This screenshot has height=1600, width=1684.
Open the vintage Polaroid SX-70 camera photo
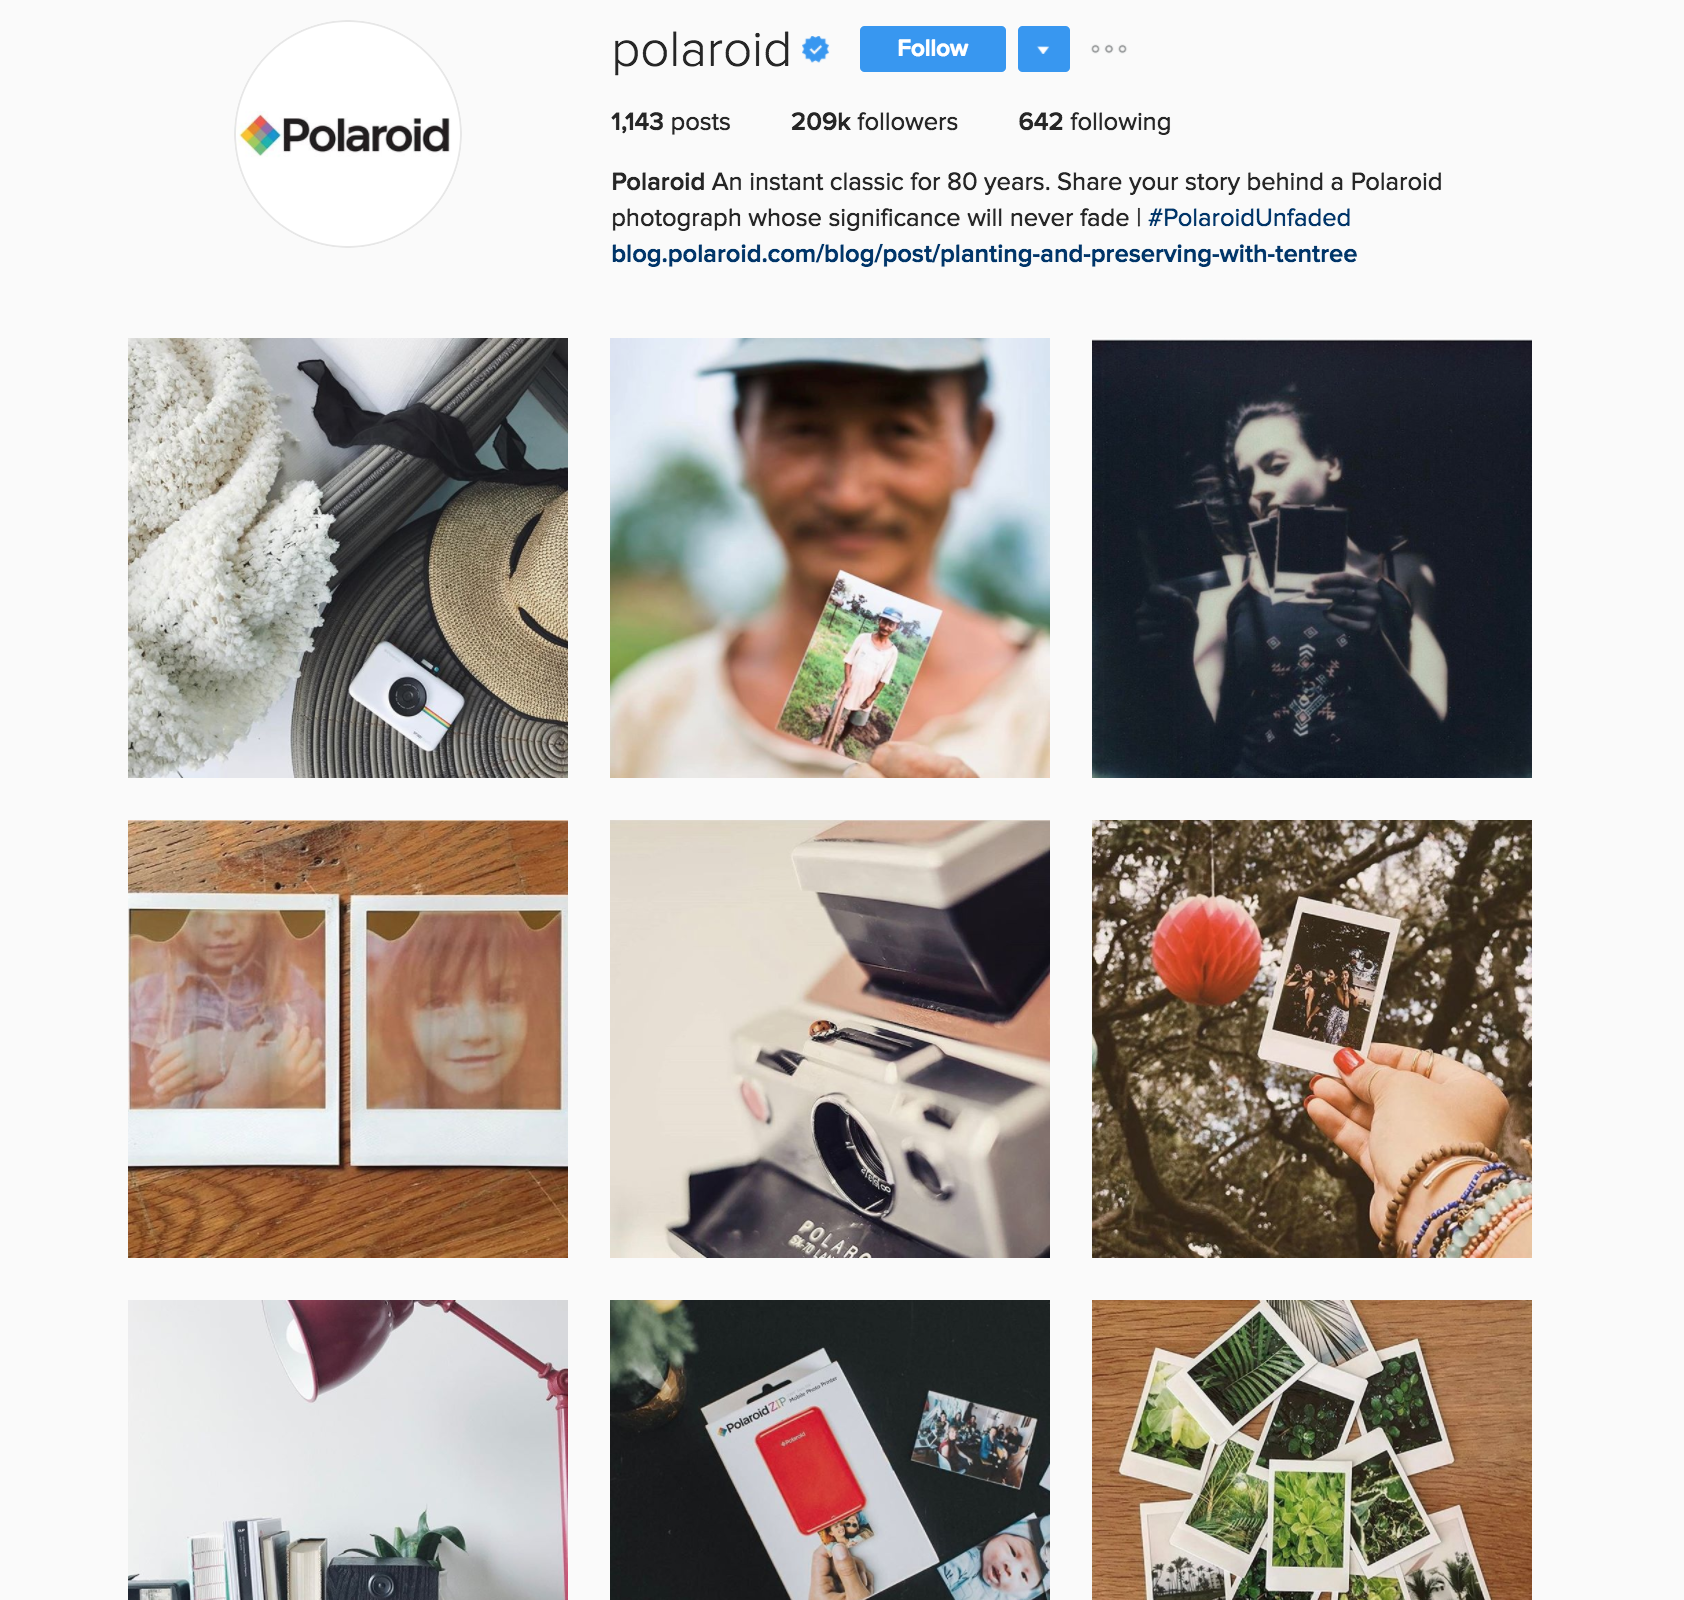click(830, 1038)
